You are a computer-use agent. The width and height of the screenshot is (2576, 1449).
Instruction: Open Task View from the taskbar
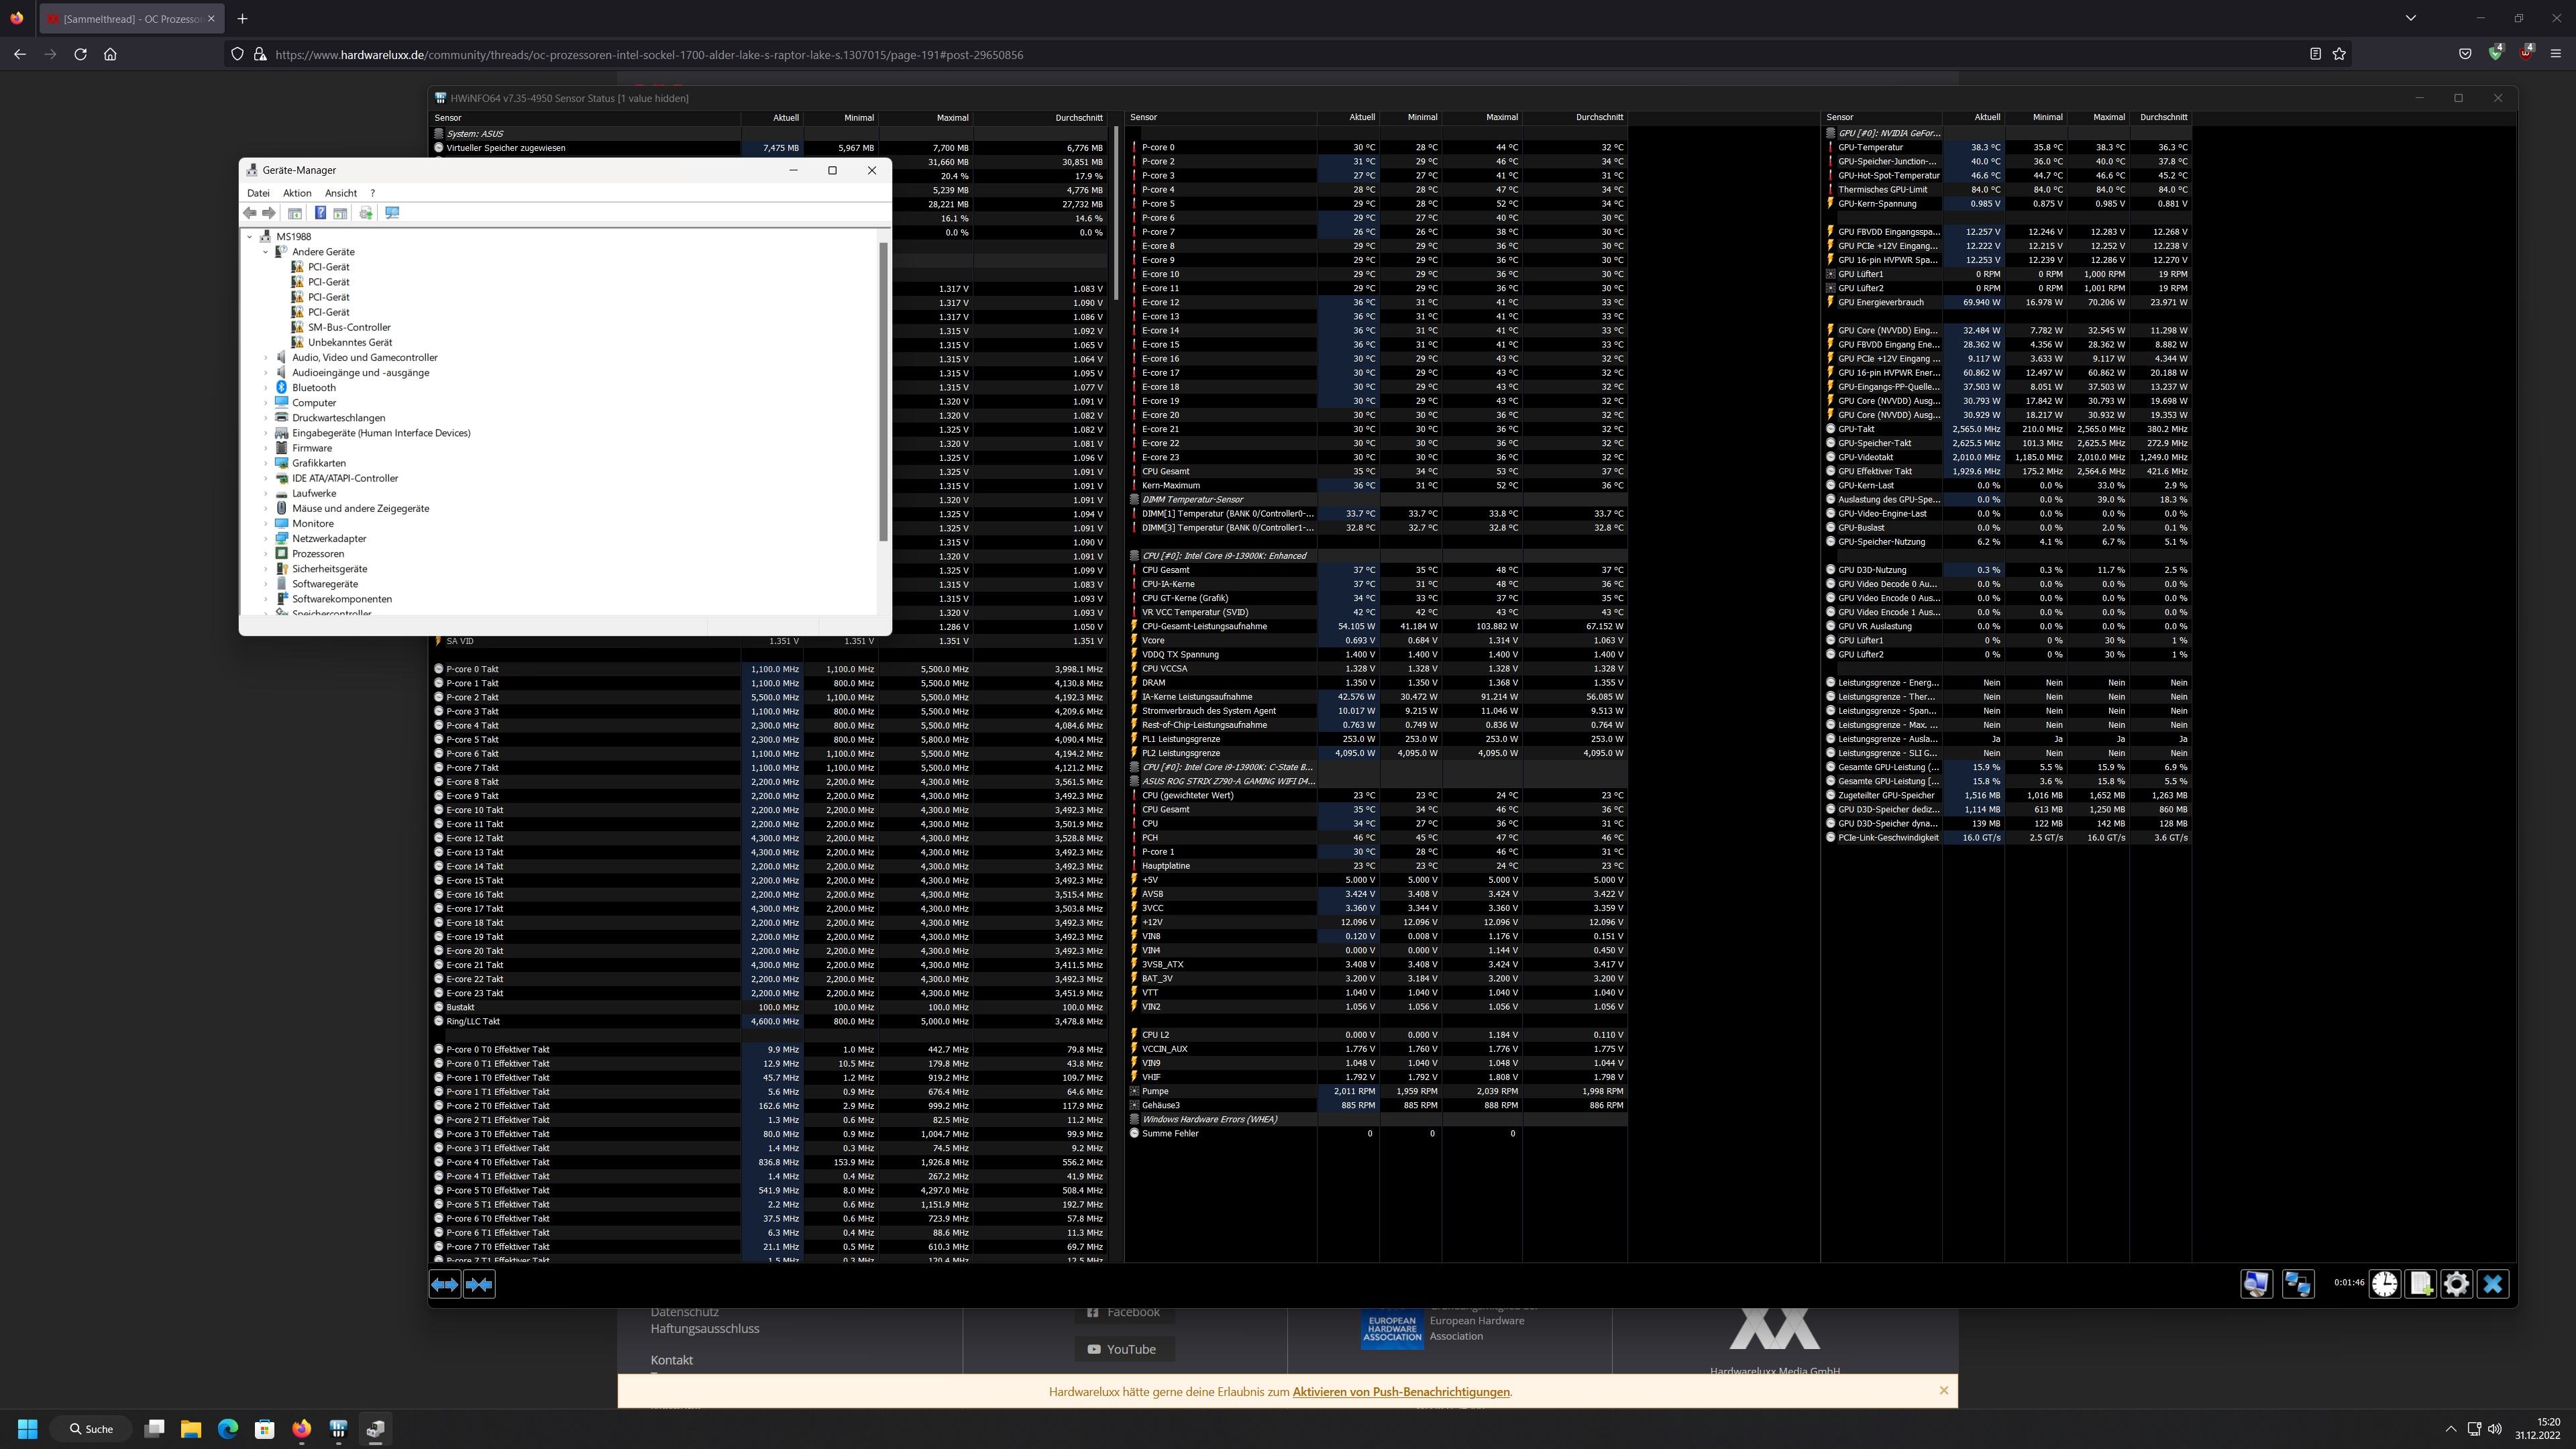pyautogui.click(x=154, y=1429)
